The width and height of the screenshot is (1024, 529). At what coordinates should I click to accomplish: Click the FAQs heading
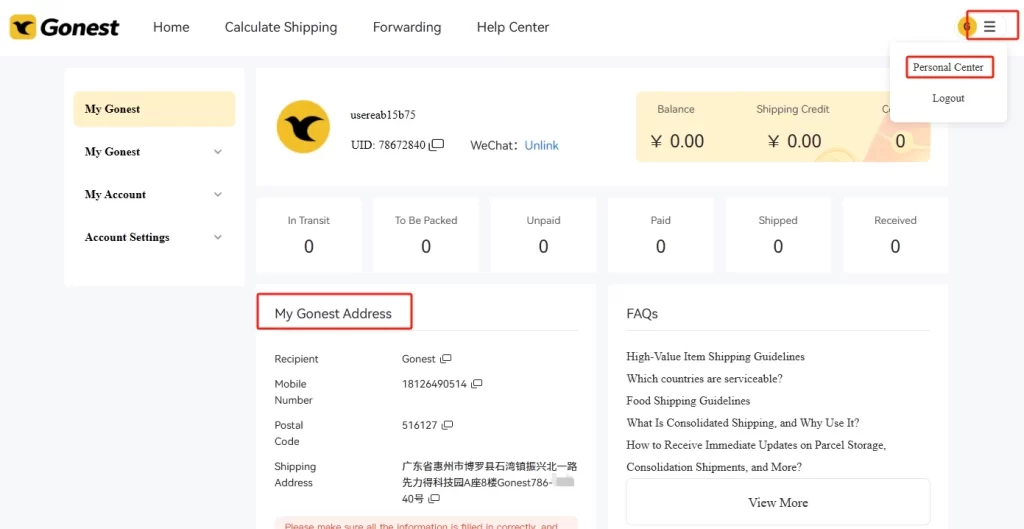coord(642,313)
